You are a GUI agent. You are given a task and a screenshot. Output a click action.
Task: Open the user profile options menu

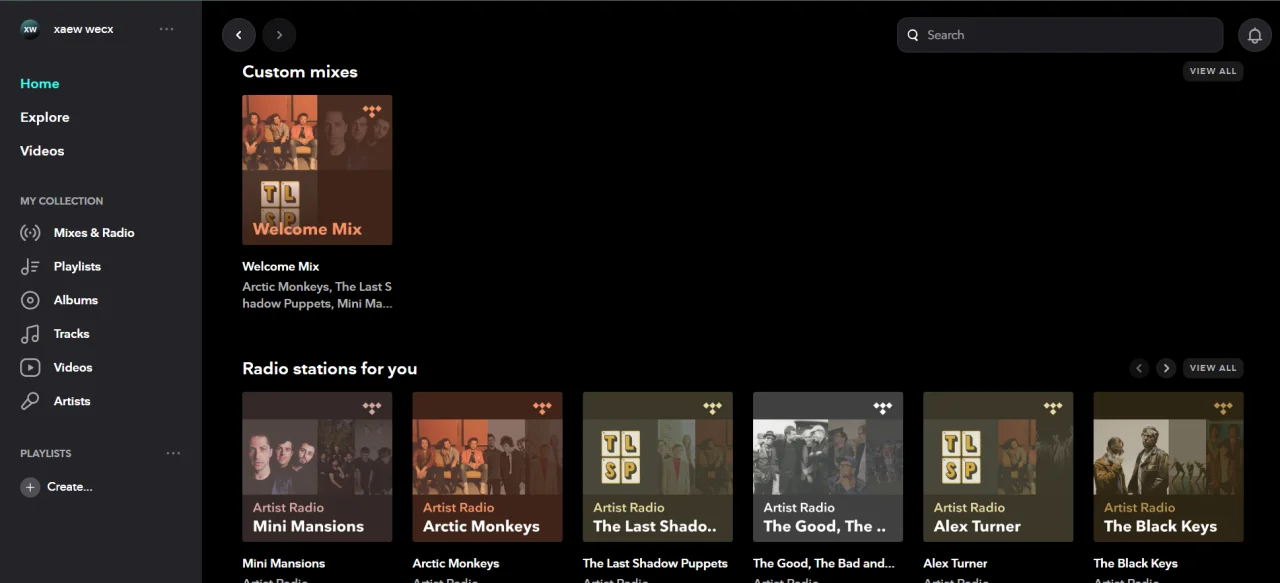(167, 29)
